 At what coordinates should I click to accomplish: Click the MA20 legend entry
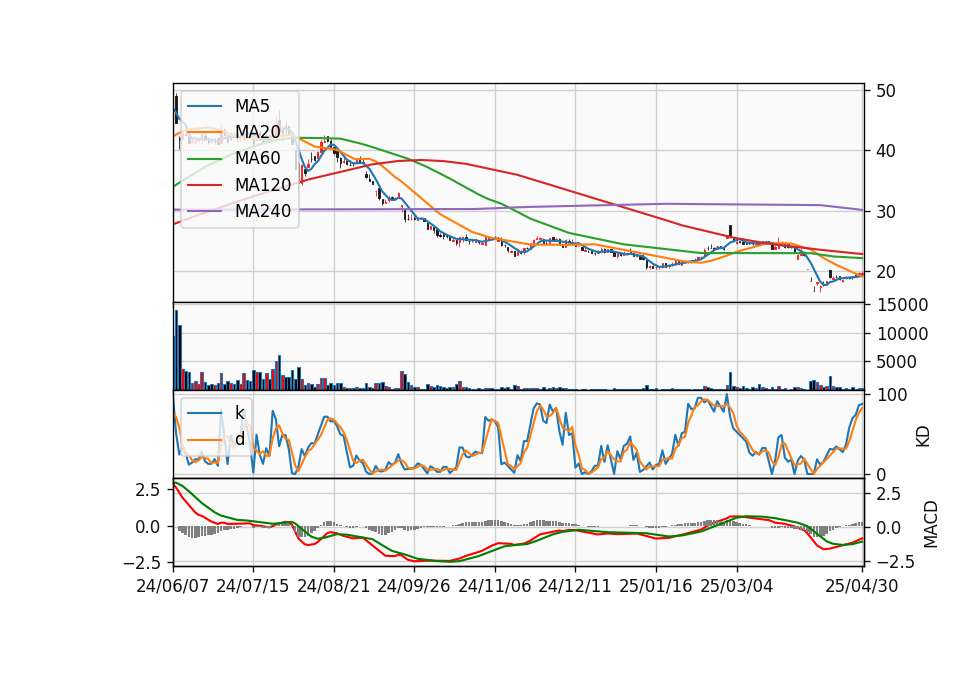tap(233, 132)
